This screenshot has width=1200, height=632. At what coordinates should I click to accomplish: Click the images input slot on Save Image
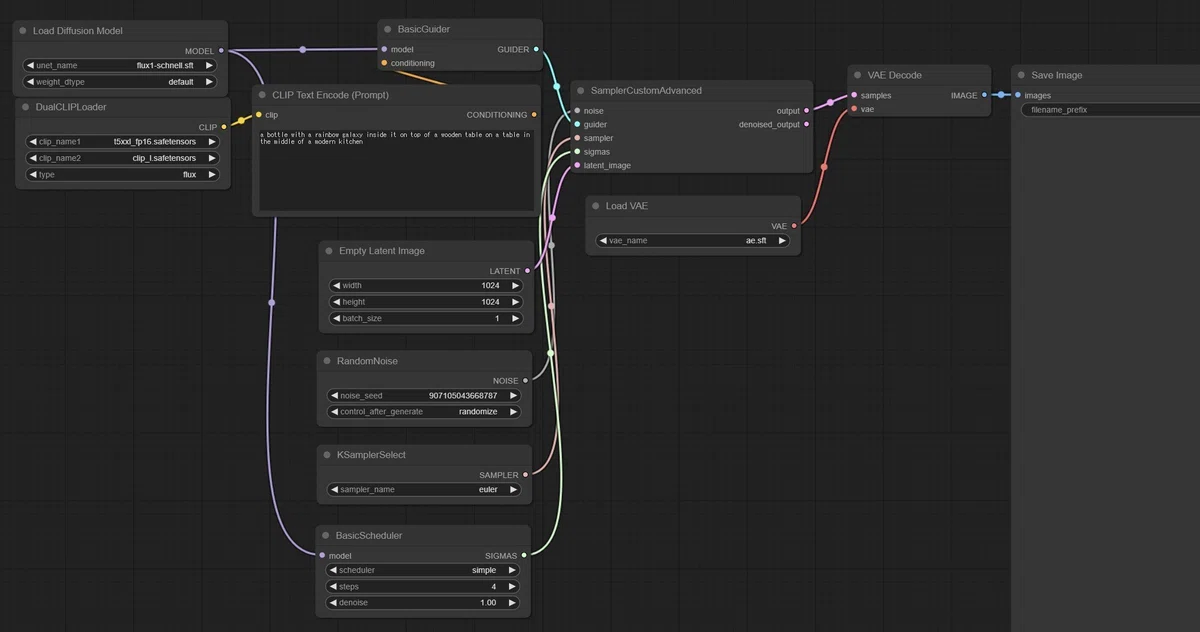[1018, 95]
